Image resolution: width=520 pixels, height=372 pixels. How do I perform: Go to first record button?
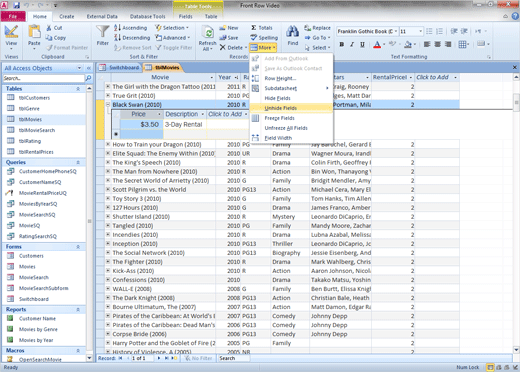[120, 358]
